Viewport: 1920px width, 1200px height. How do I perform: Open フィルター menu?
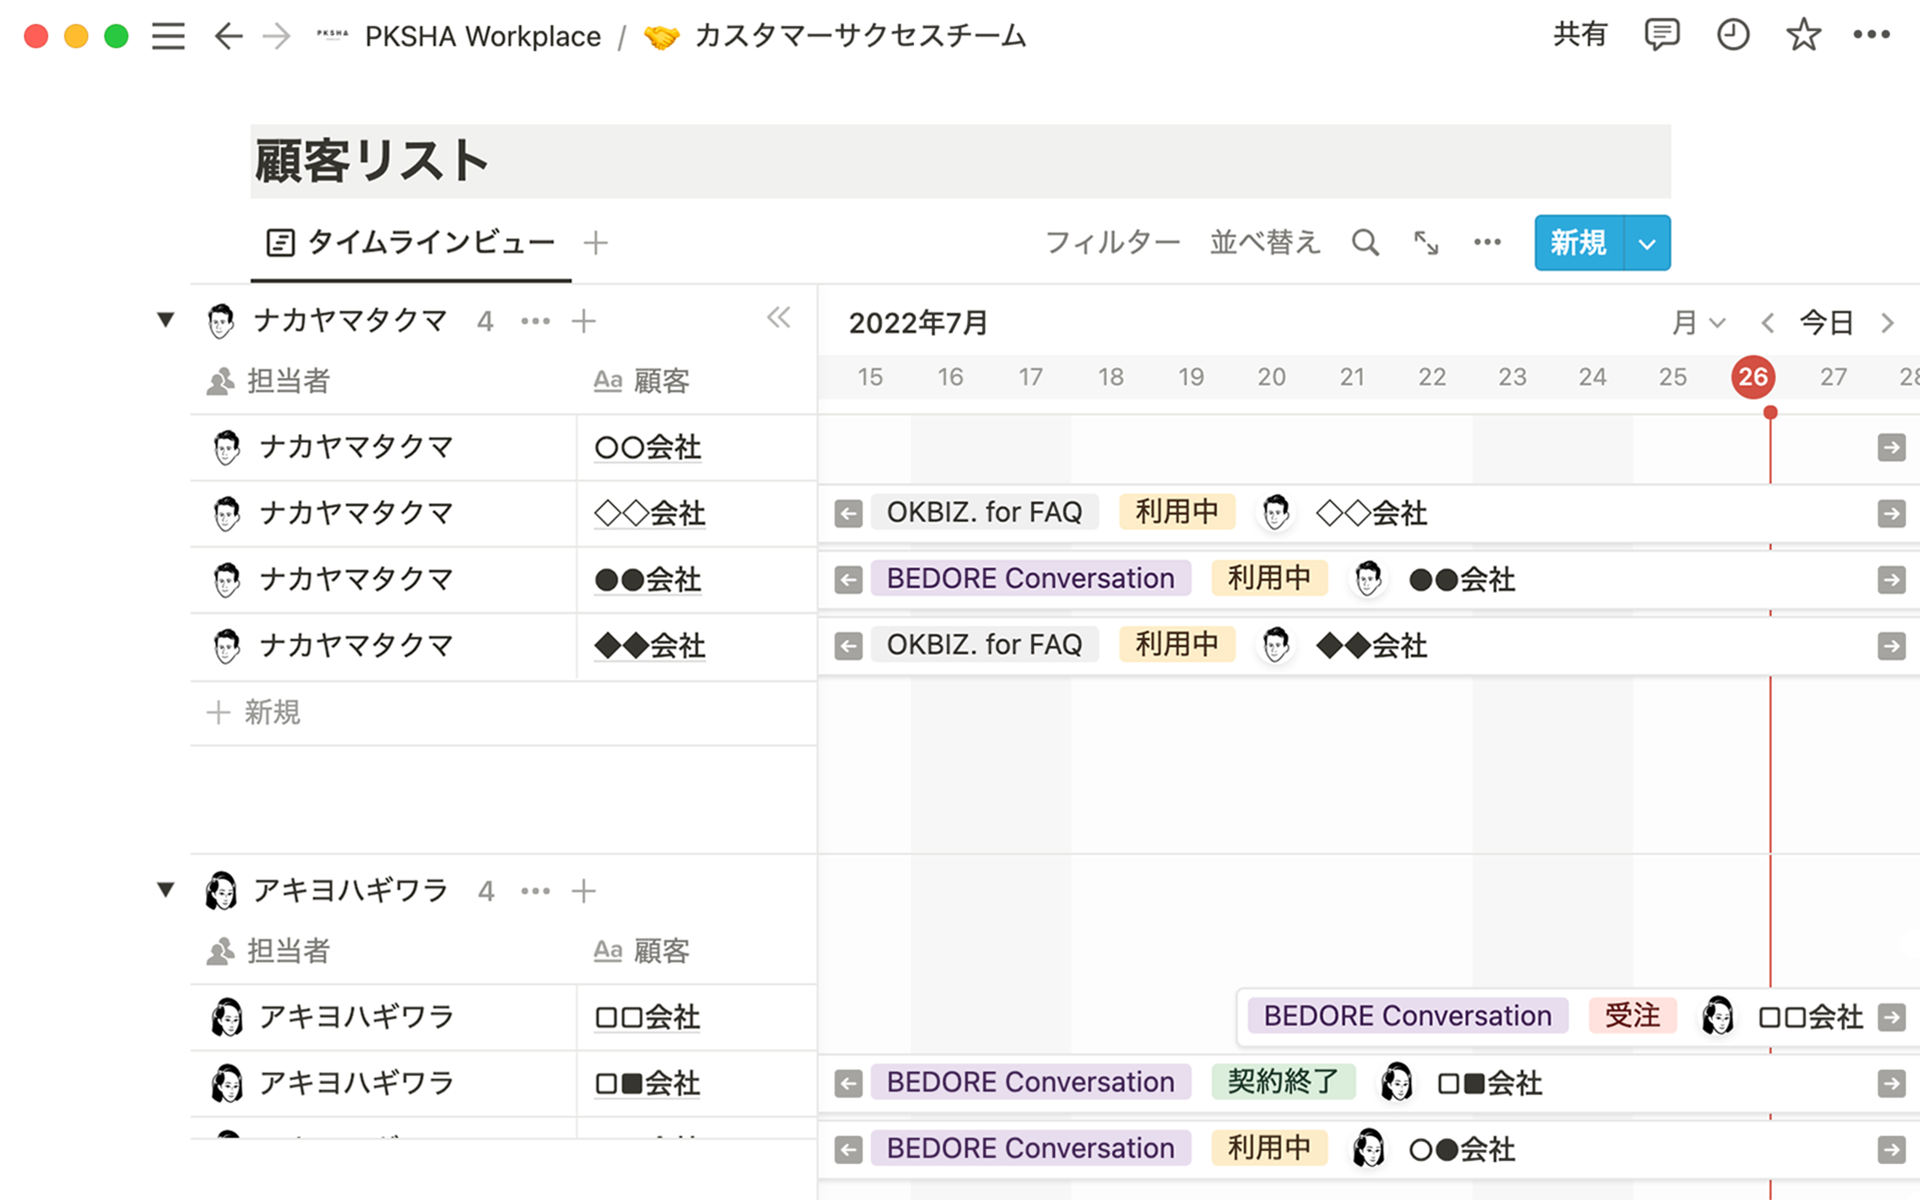1113,243
